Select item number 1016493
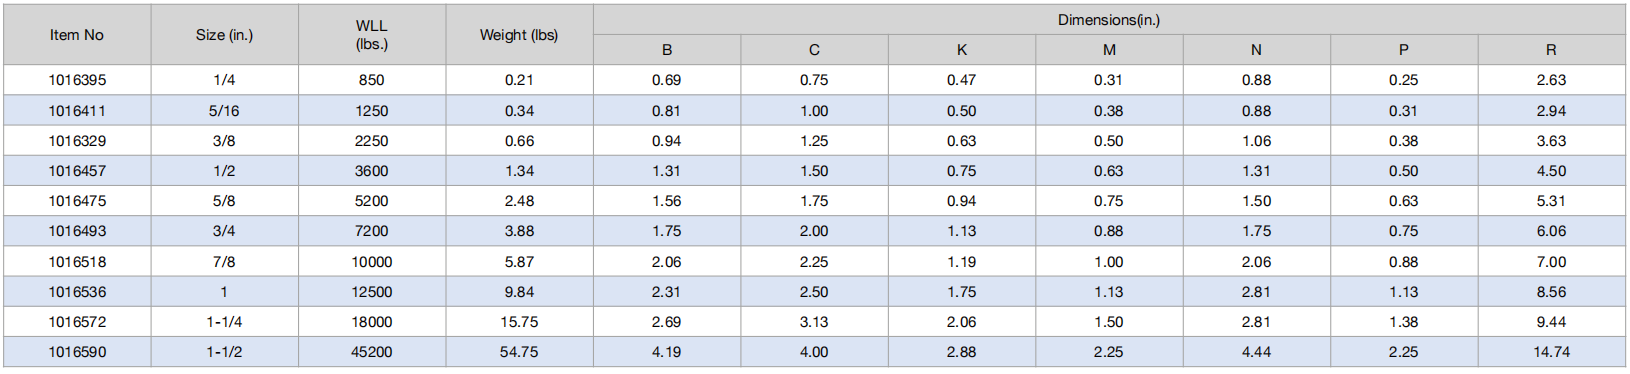The height and width of the screenshot is (374, 1630). (77, 231)
